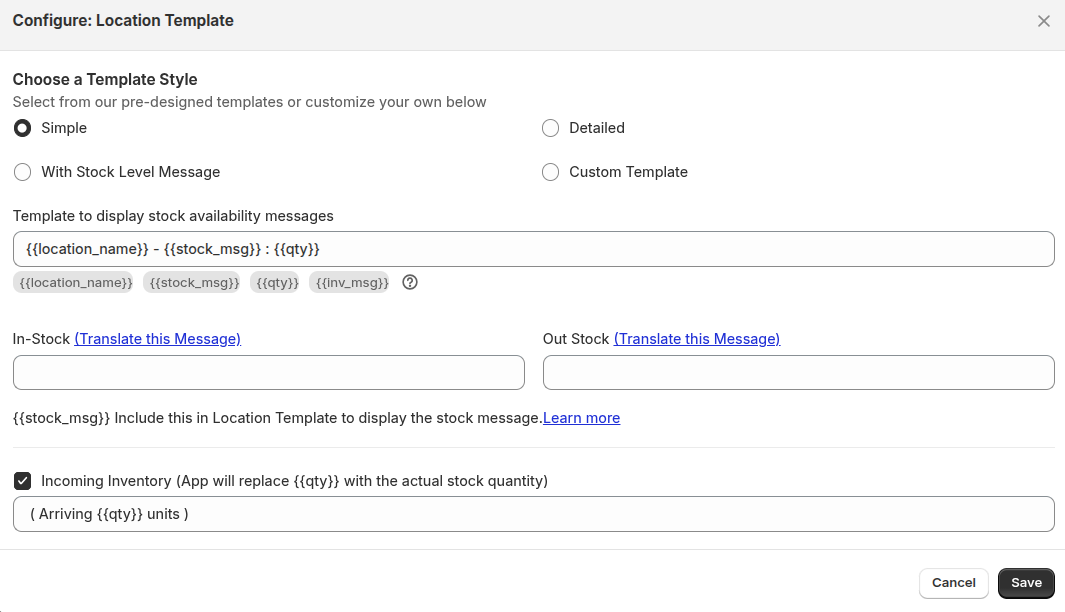
Task: Focus the In-Stock message input
Action: point(268,372)
